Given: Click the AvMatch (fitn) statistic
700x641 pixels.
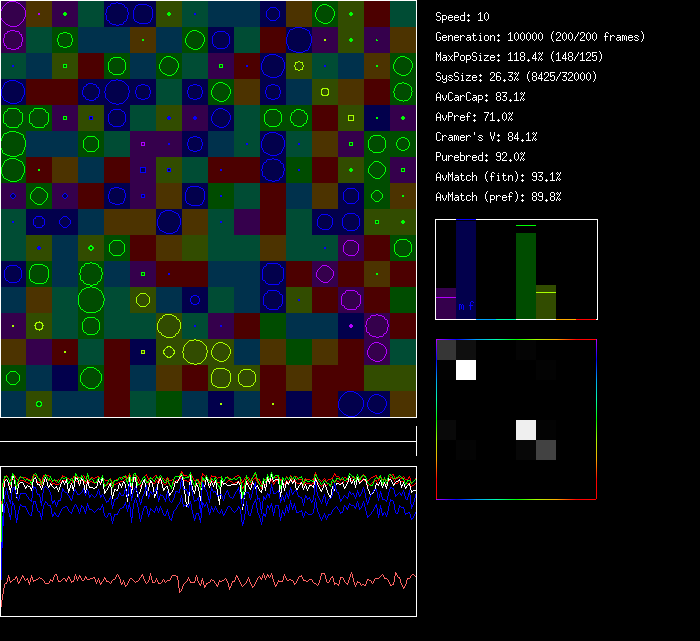Looking at the screenshot, I should (498, 177).
